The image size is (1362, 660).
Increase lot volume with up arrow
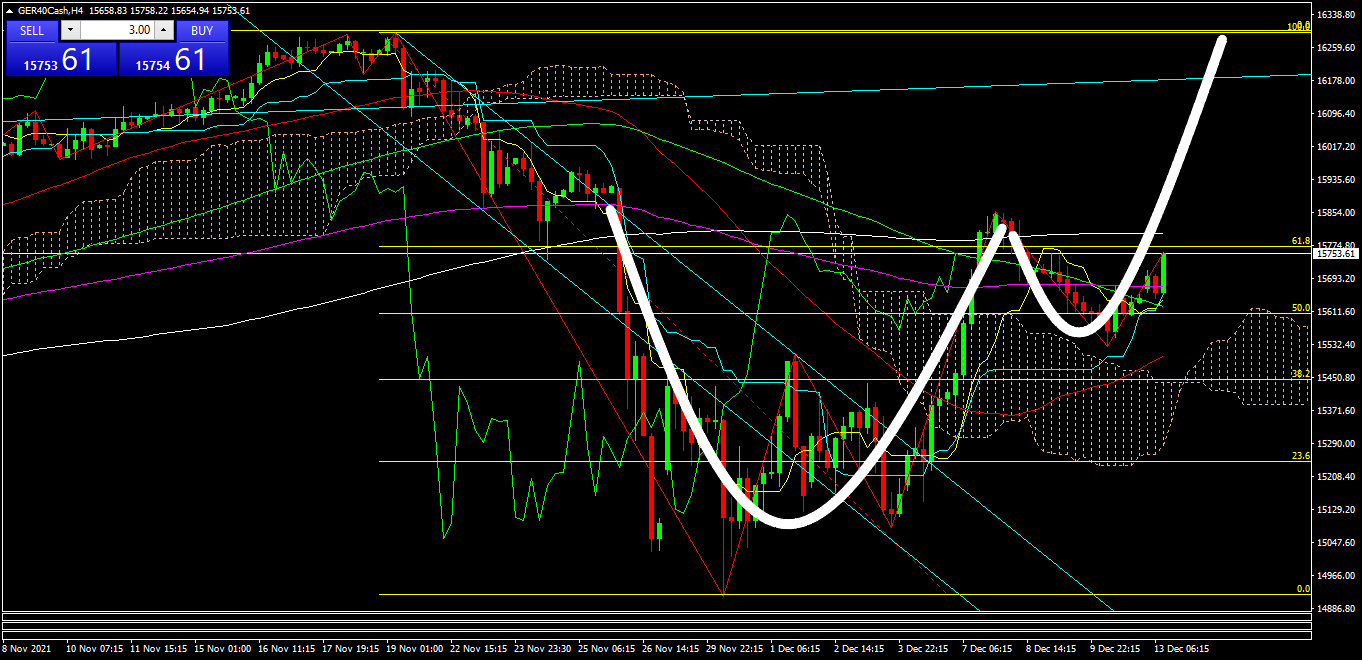click(x=163, y=30)
